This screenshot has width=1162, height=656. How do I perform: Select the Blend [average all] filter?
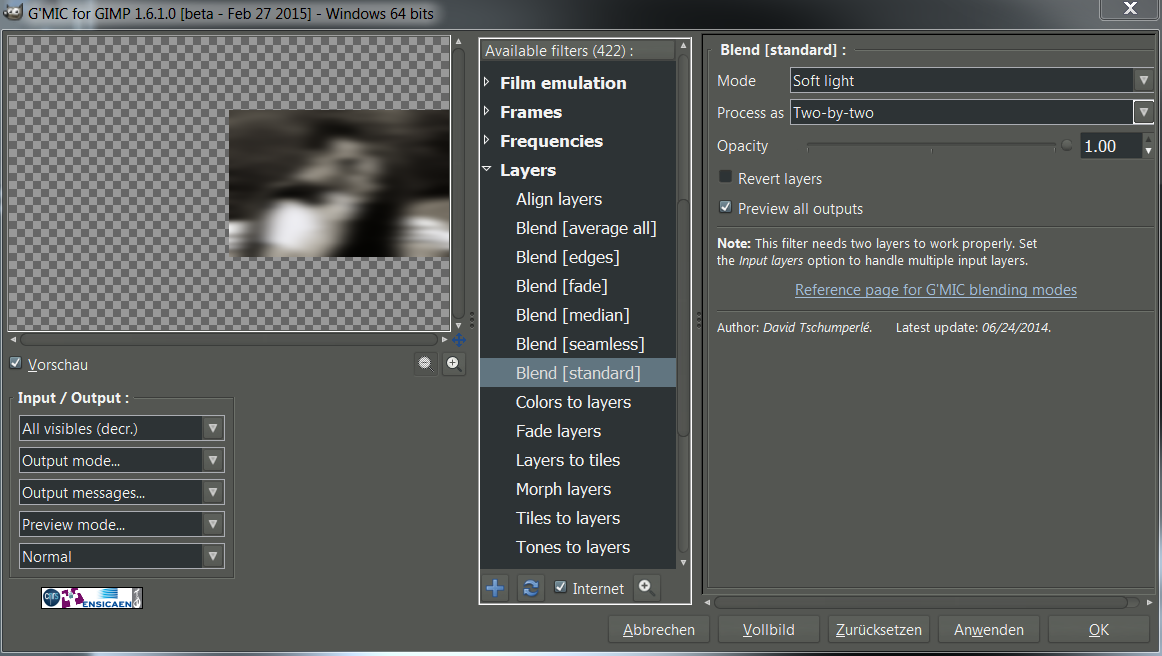pos(585,228)
